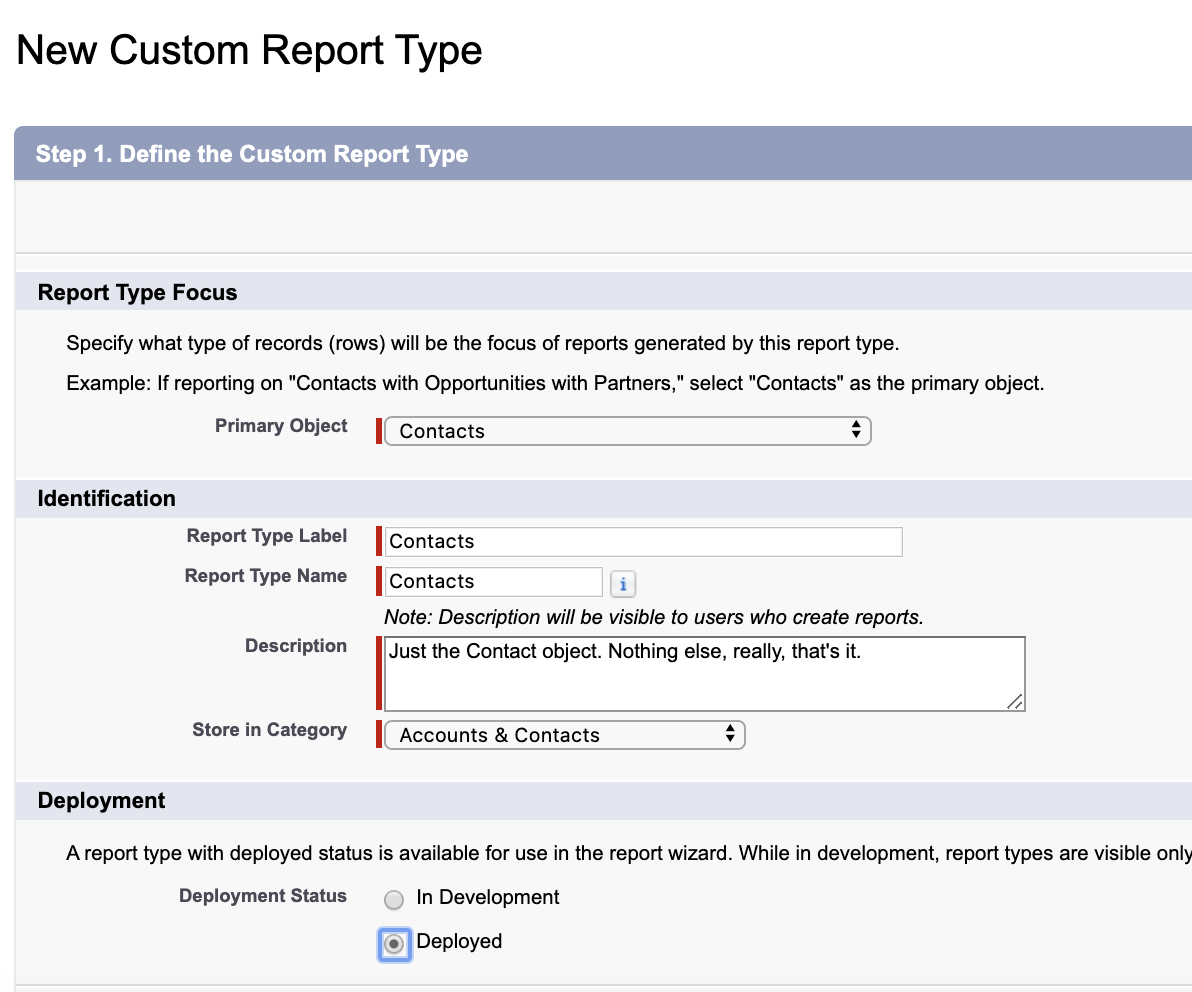1192x992 pixels.
Task: Click the 'Specify what type of records' instruction text
Action: point(483,344)
